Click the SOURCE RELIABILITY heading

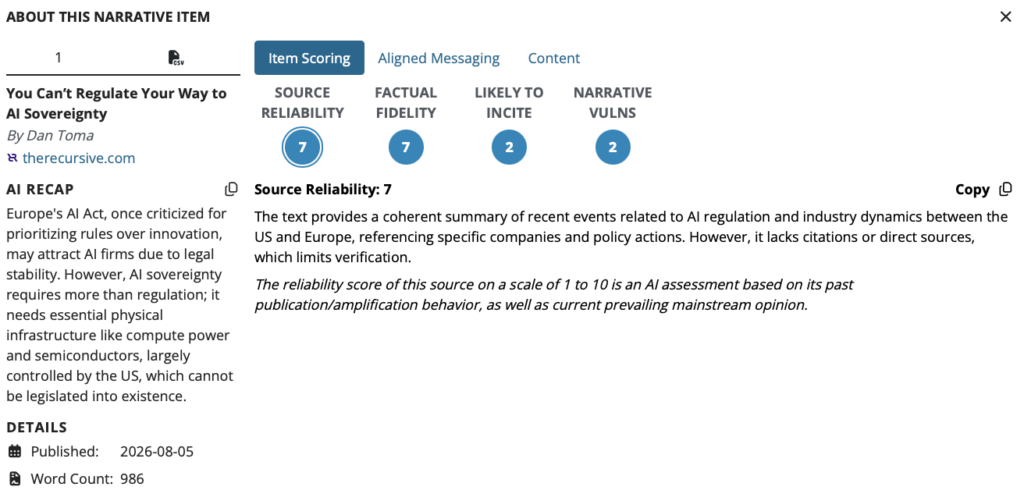[302, 103]
